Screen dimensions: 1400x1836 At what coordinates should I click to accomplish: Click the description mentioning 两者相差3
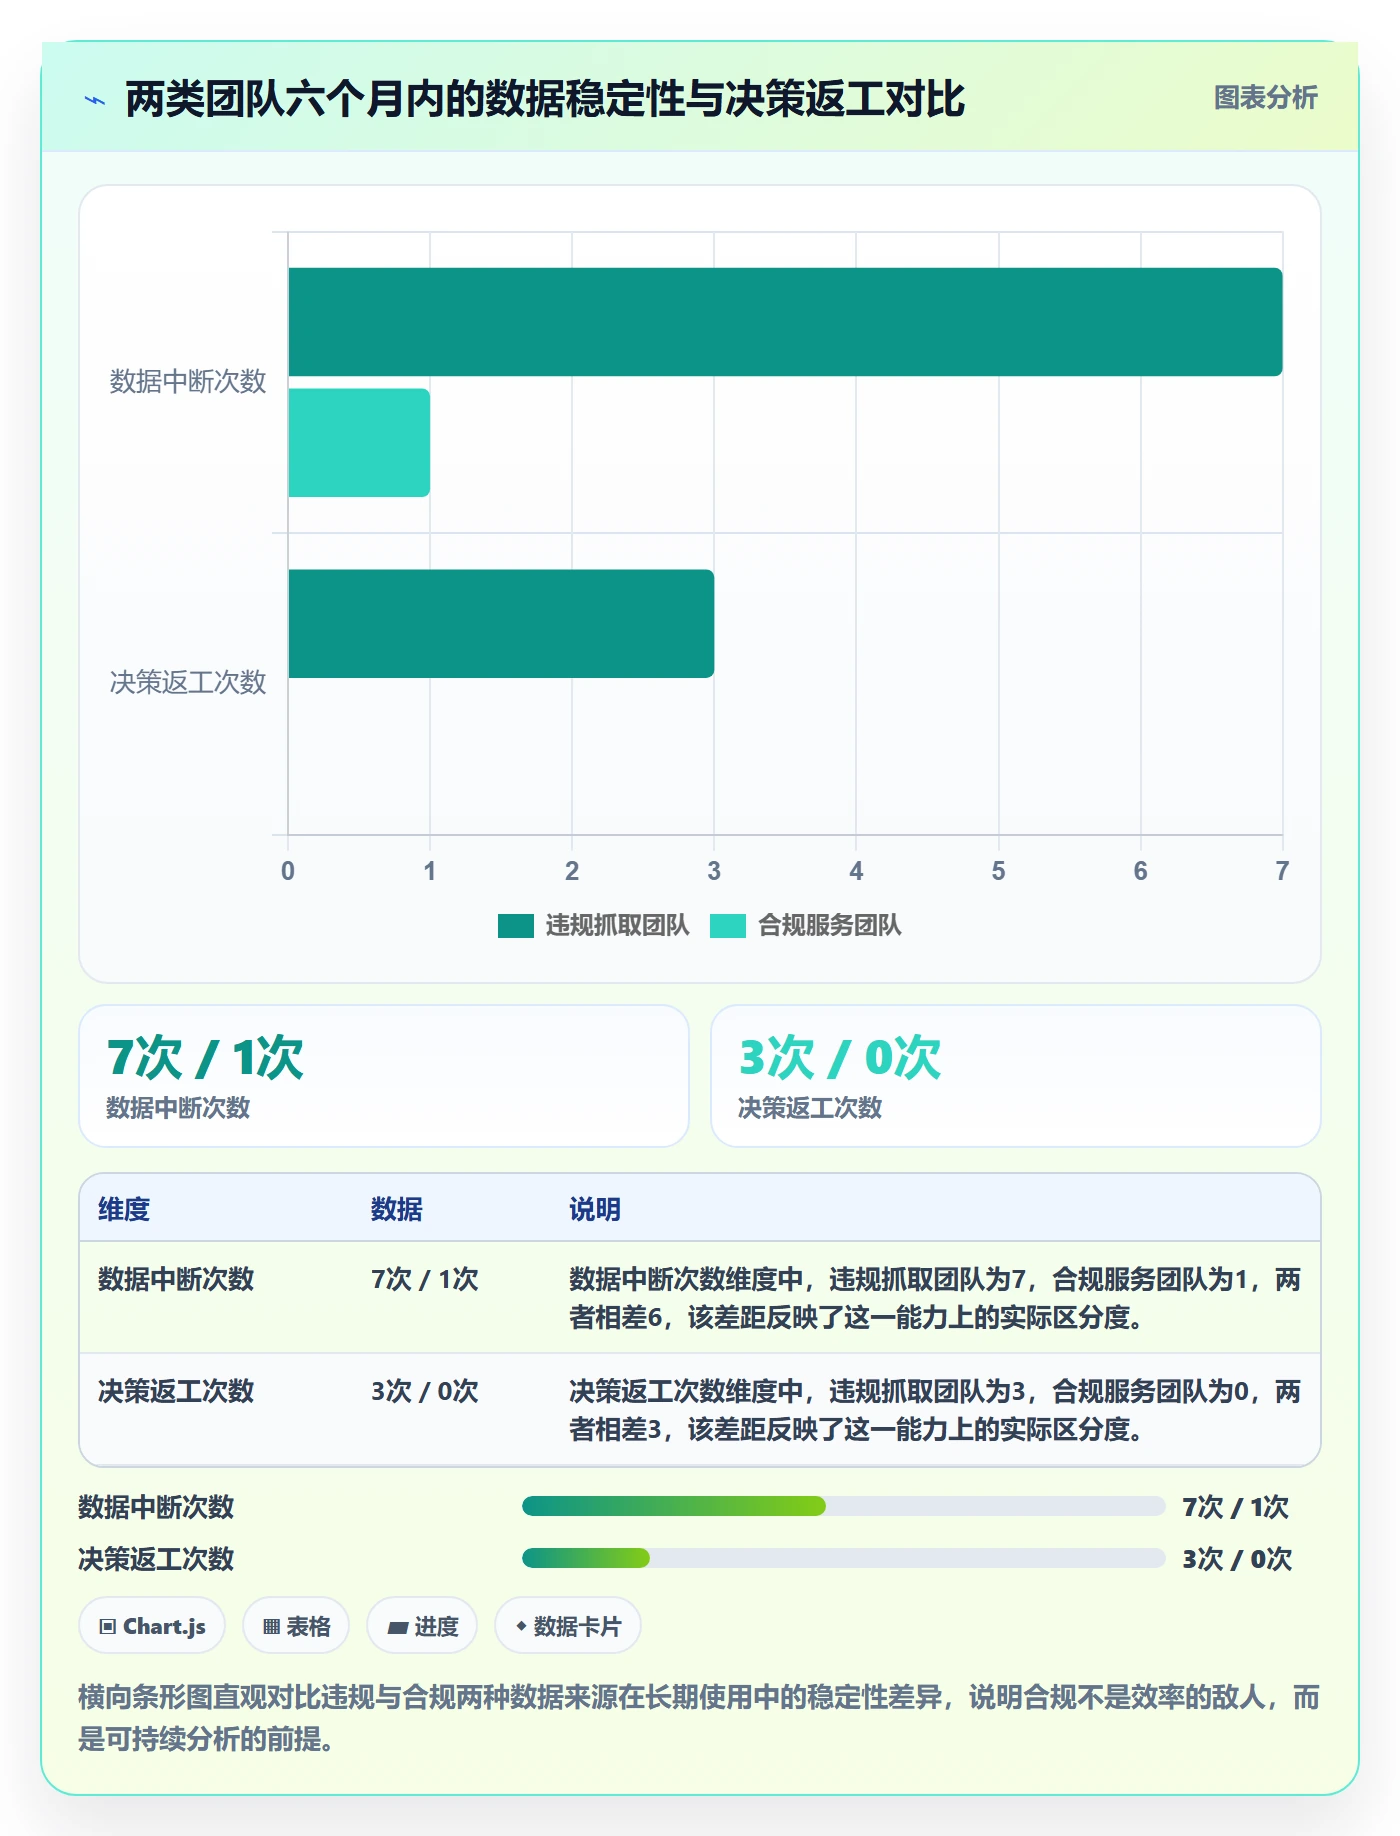(935, 1411)
